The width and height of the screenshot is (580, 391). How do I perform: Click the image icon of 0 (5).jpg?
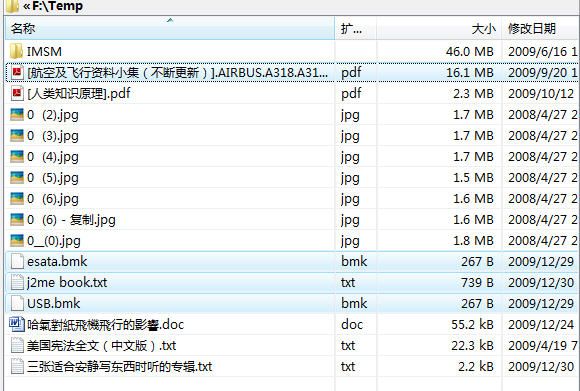coord(17,178)
